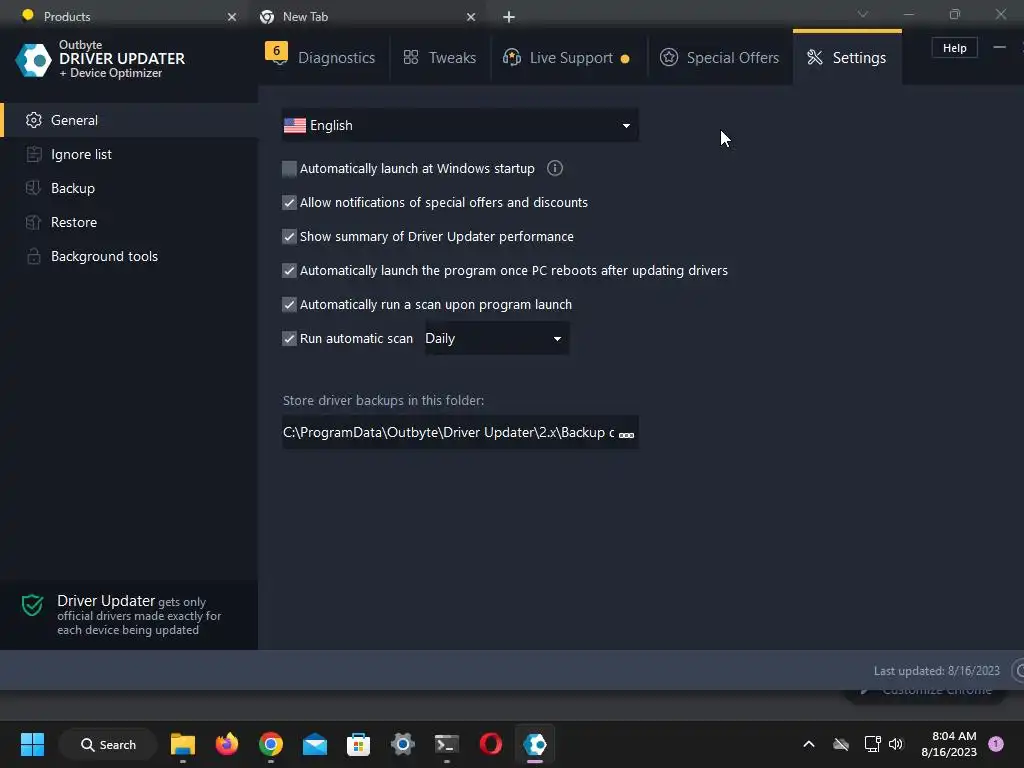Go to the Restore section
Image resolution: width=1024 pixels, height=768 pixels.
[129, 222]
